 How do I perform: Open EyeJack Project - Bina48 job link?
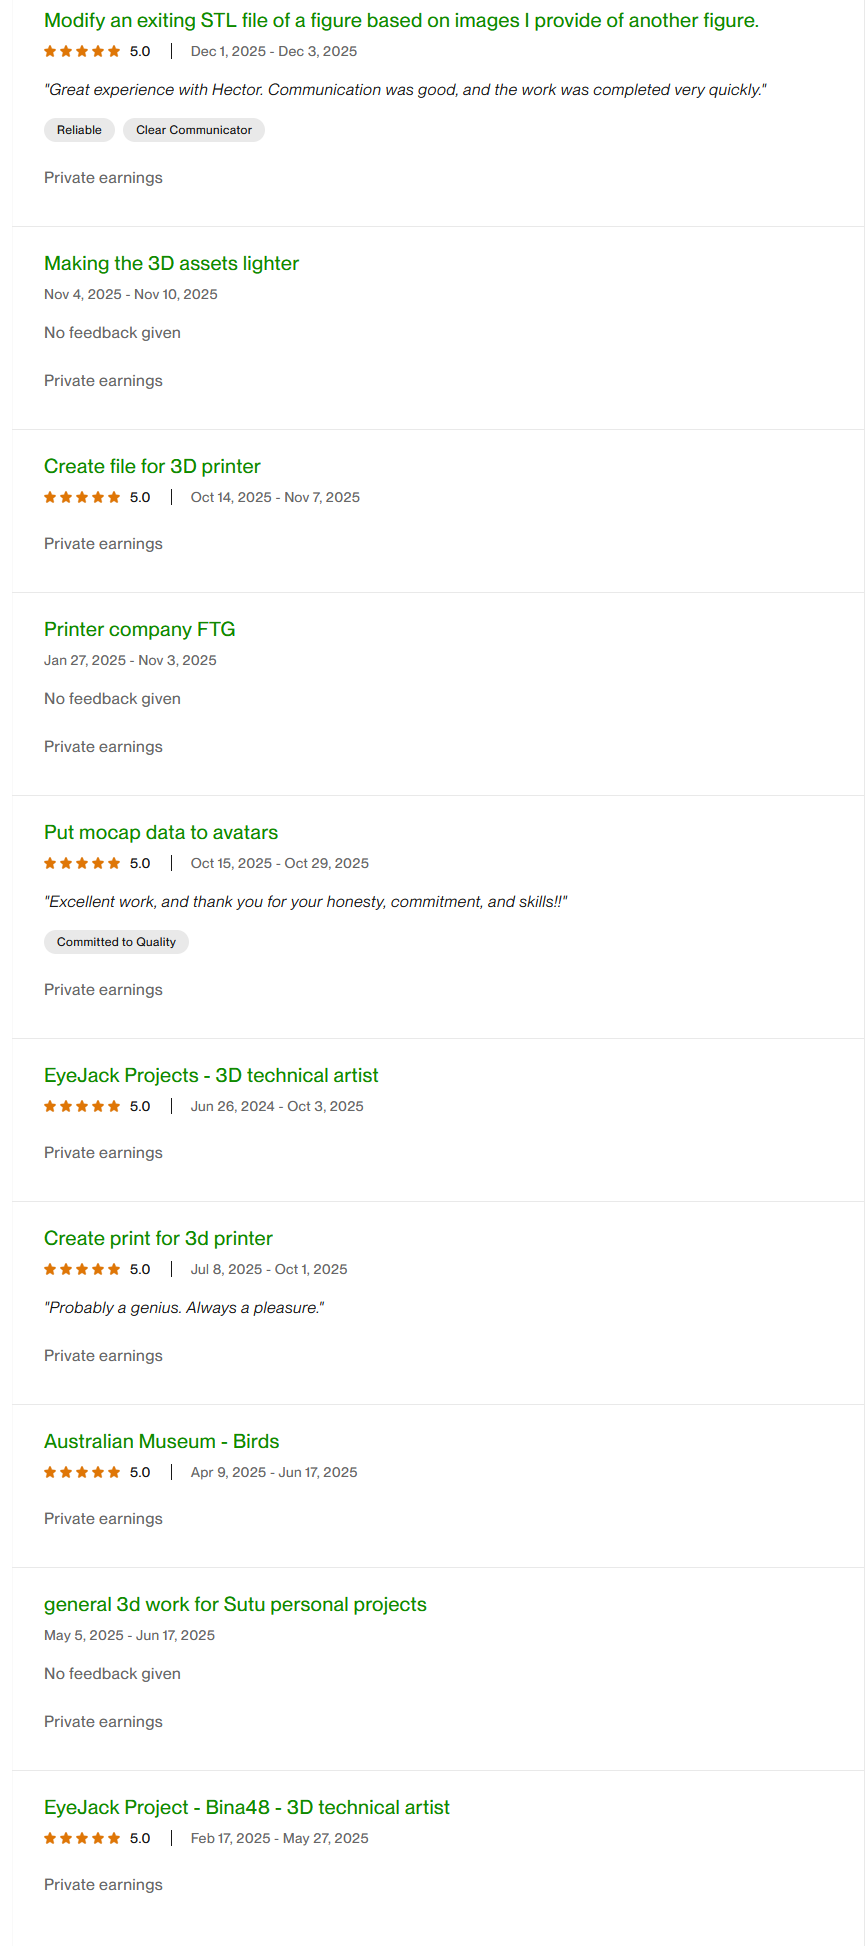(247, 1808)
